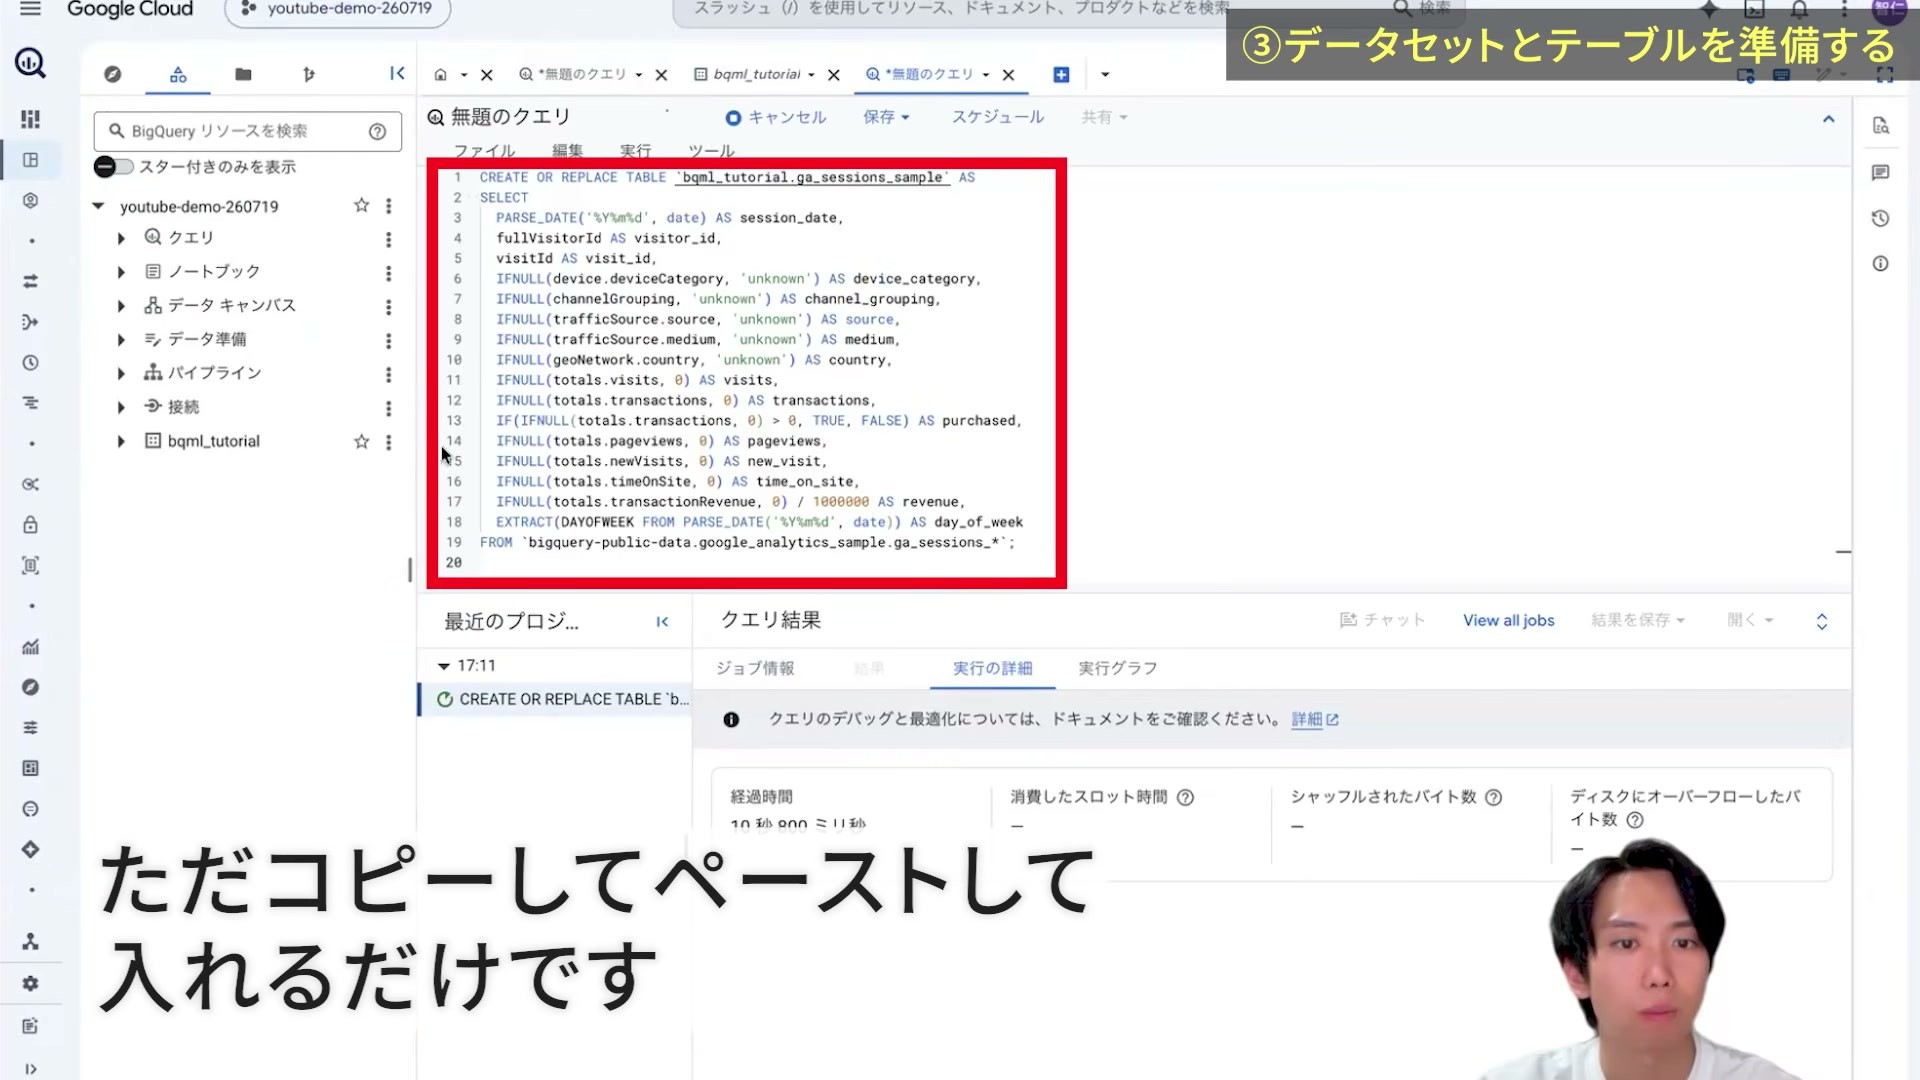The image size is (1920, 1080).
Task: Open the BigQuery logo home icon
Action: pos(30,63)
